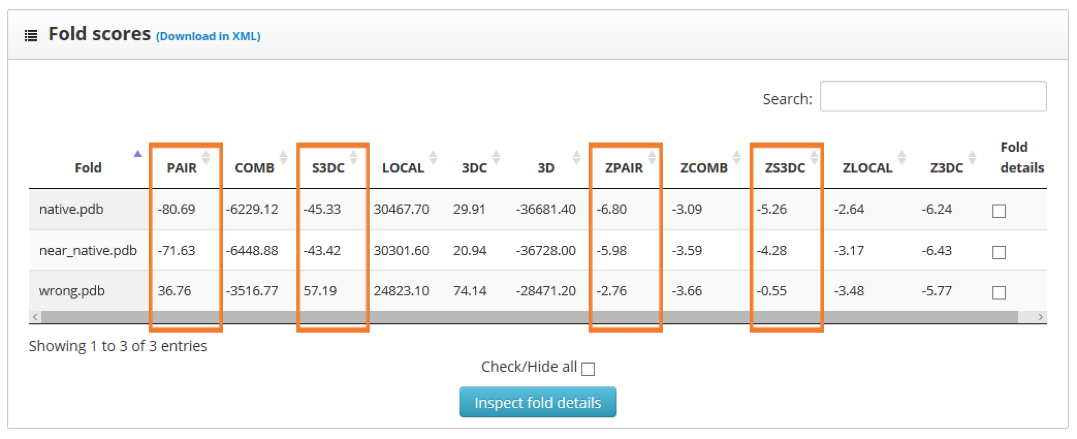Sort table by PAIR column arrows
The width and height of the screenshot is (1077, 439).
pyautogui.click(x=205, y=158)
